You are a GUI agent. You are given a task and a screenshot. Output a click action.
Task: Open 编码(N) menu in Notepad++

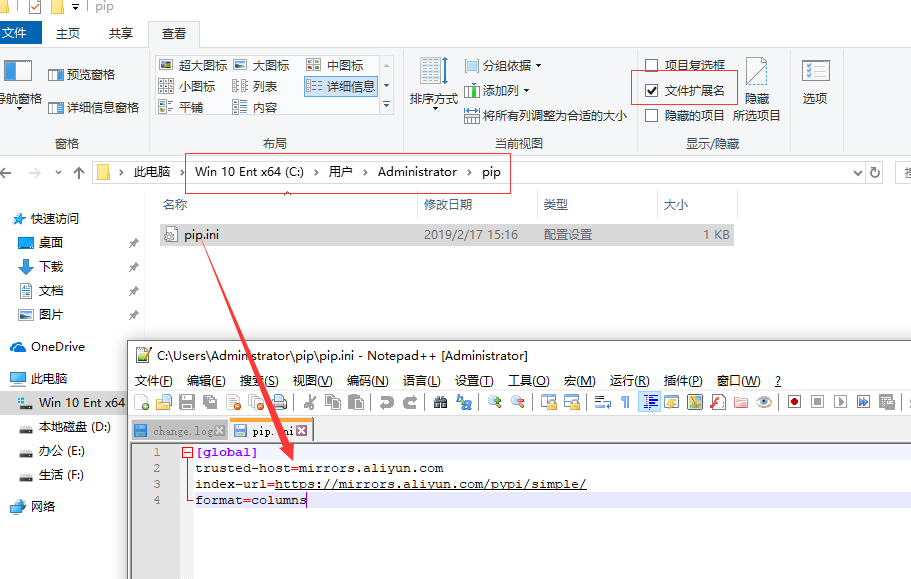pos(367,381)
